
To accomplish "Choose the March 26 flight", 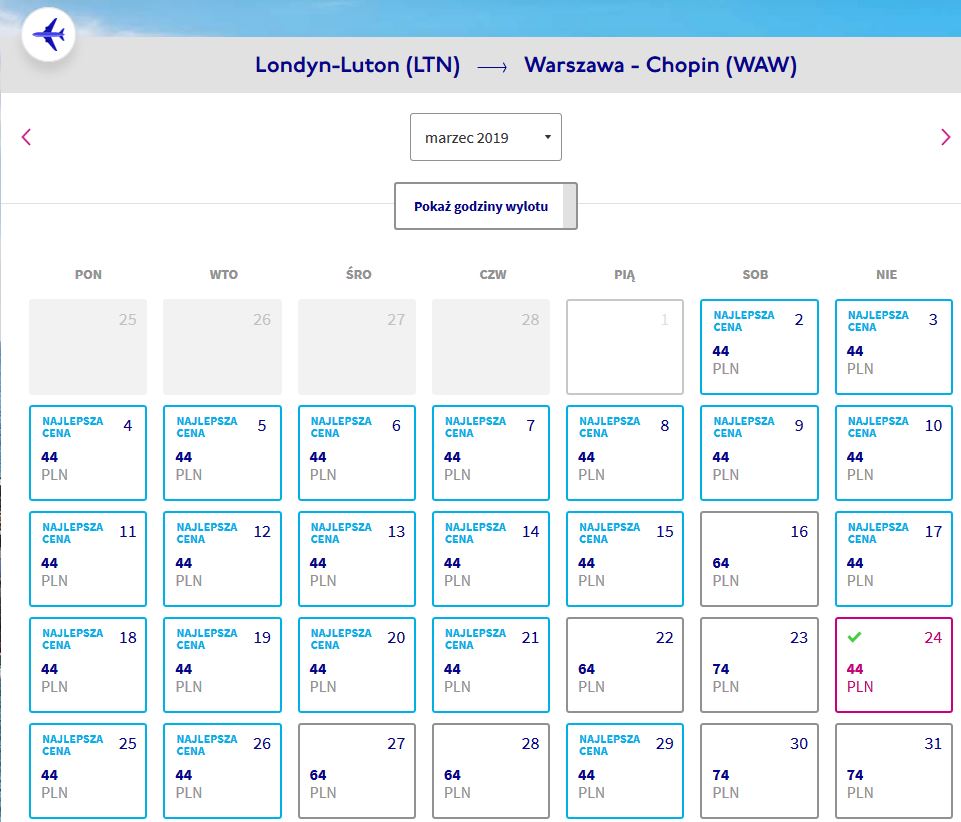I will (x=222, y=771).
